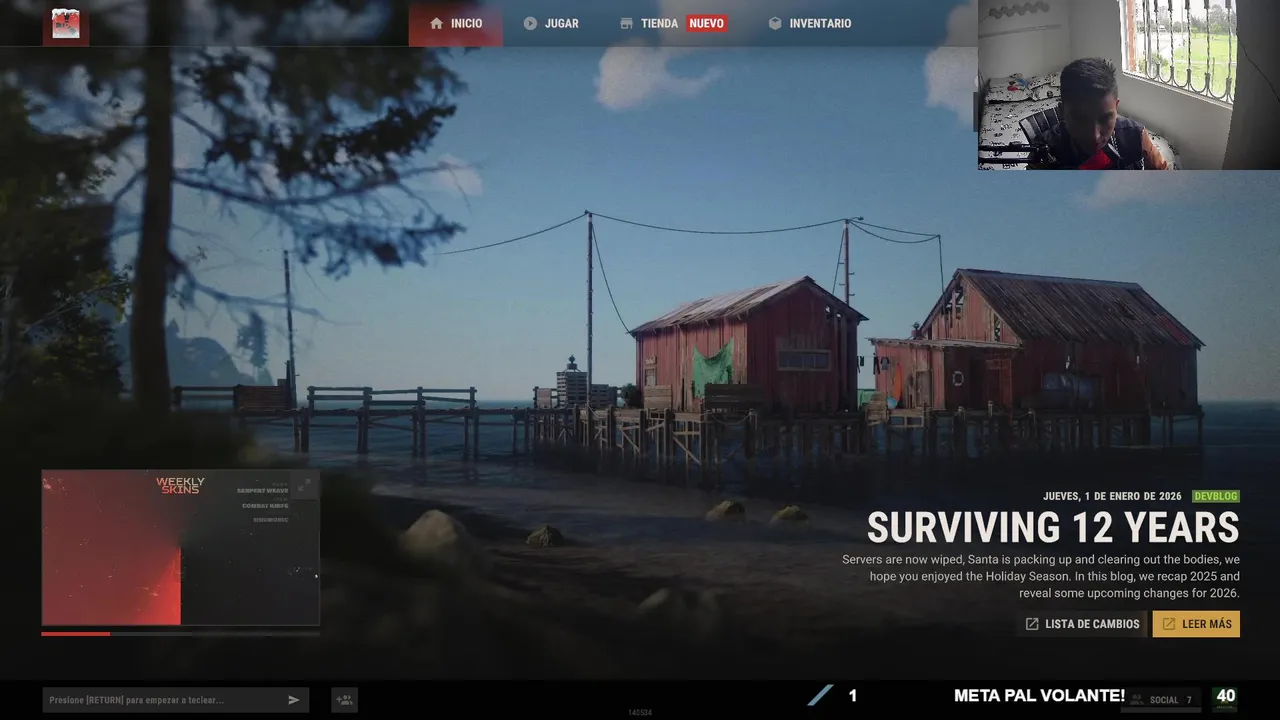This screenshot has width=1280, height=720.
Task: Play the Weekly Skins video thumbnail
Action: click(180, 548)
